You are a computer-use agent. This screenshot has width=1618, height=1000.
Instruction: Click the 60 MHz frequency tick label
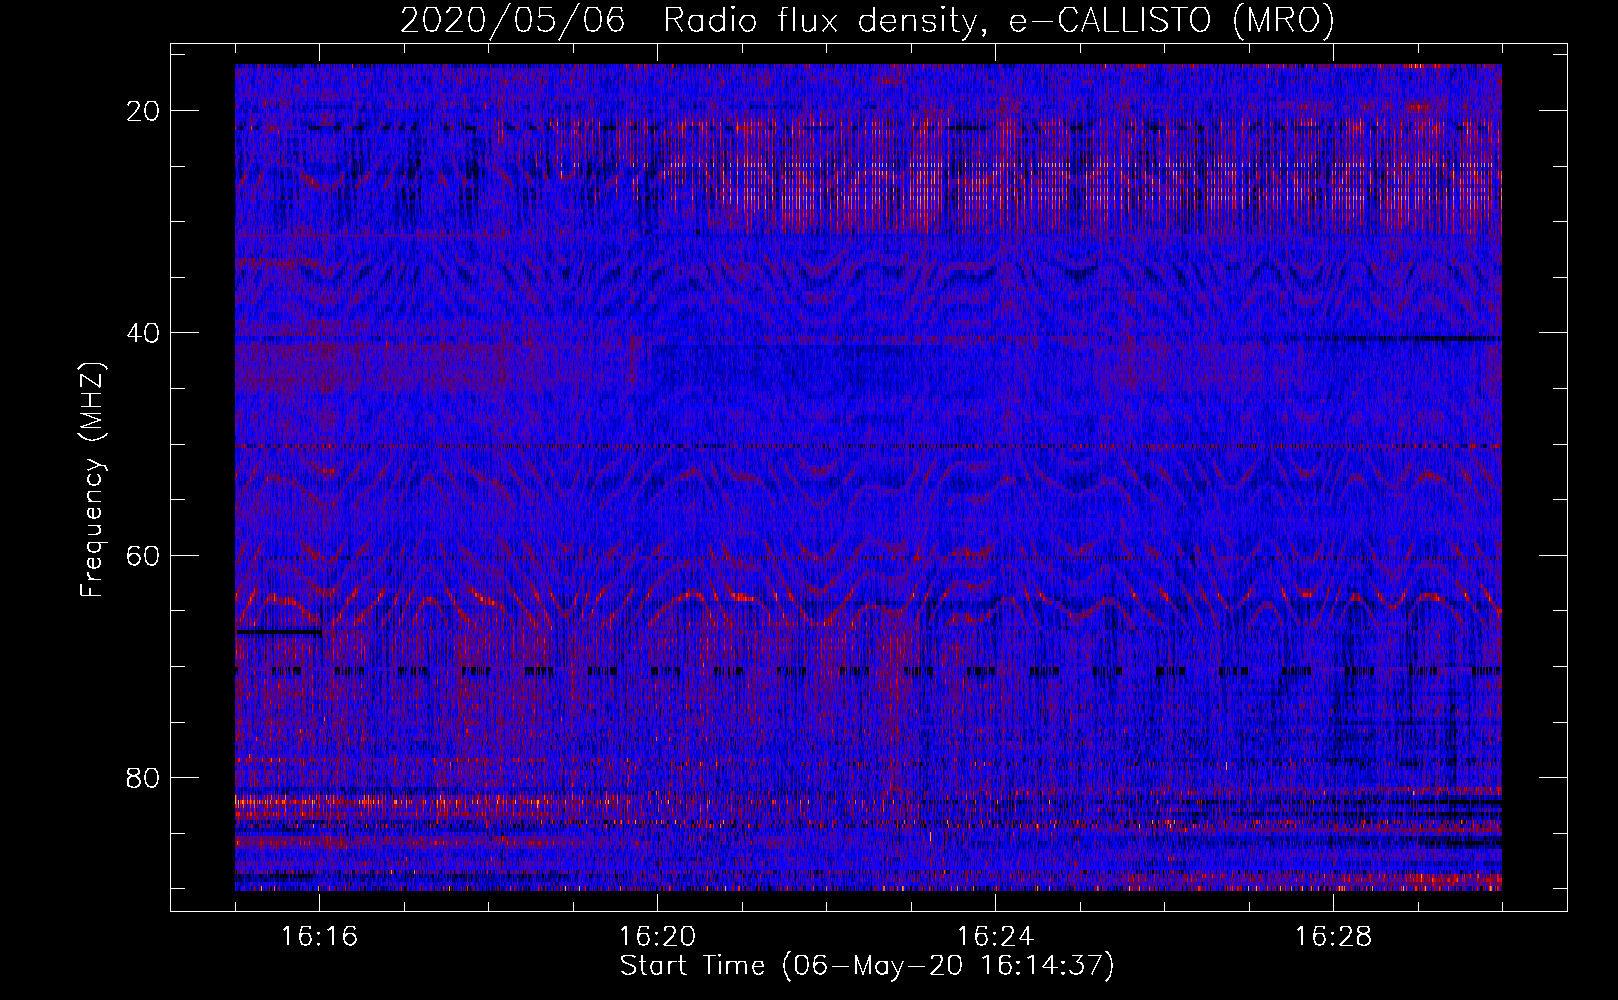pyautogui.click(x=144, y=555)
